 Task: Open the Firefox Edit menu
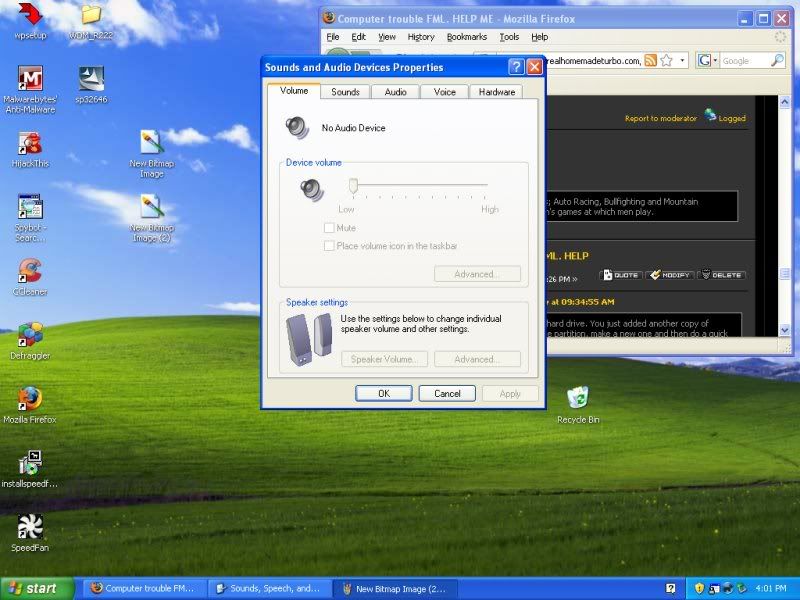click(358, 37)
